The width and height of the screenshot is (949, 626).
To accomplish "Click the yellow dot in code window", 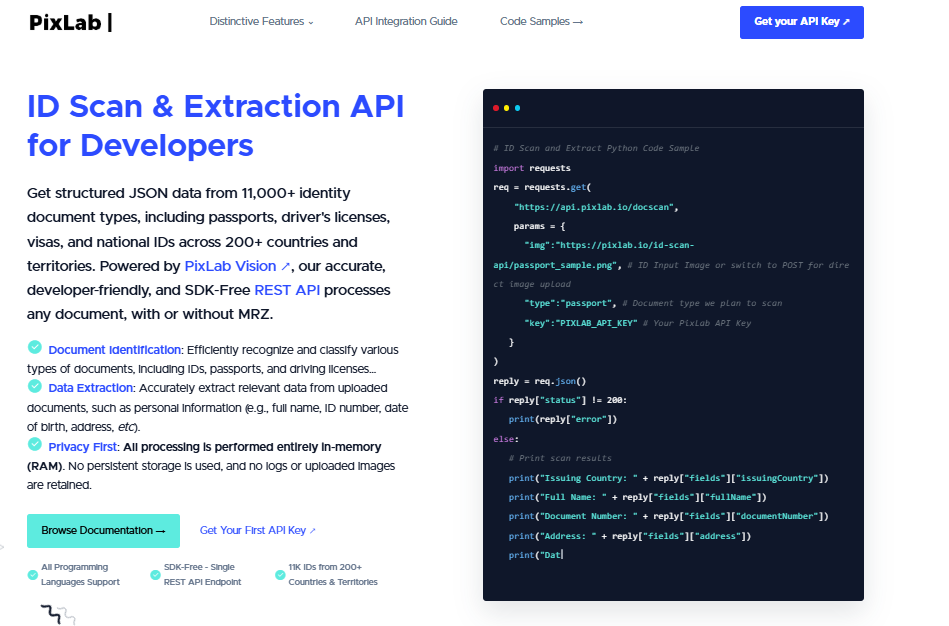I will click(x=507, y=108).
